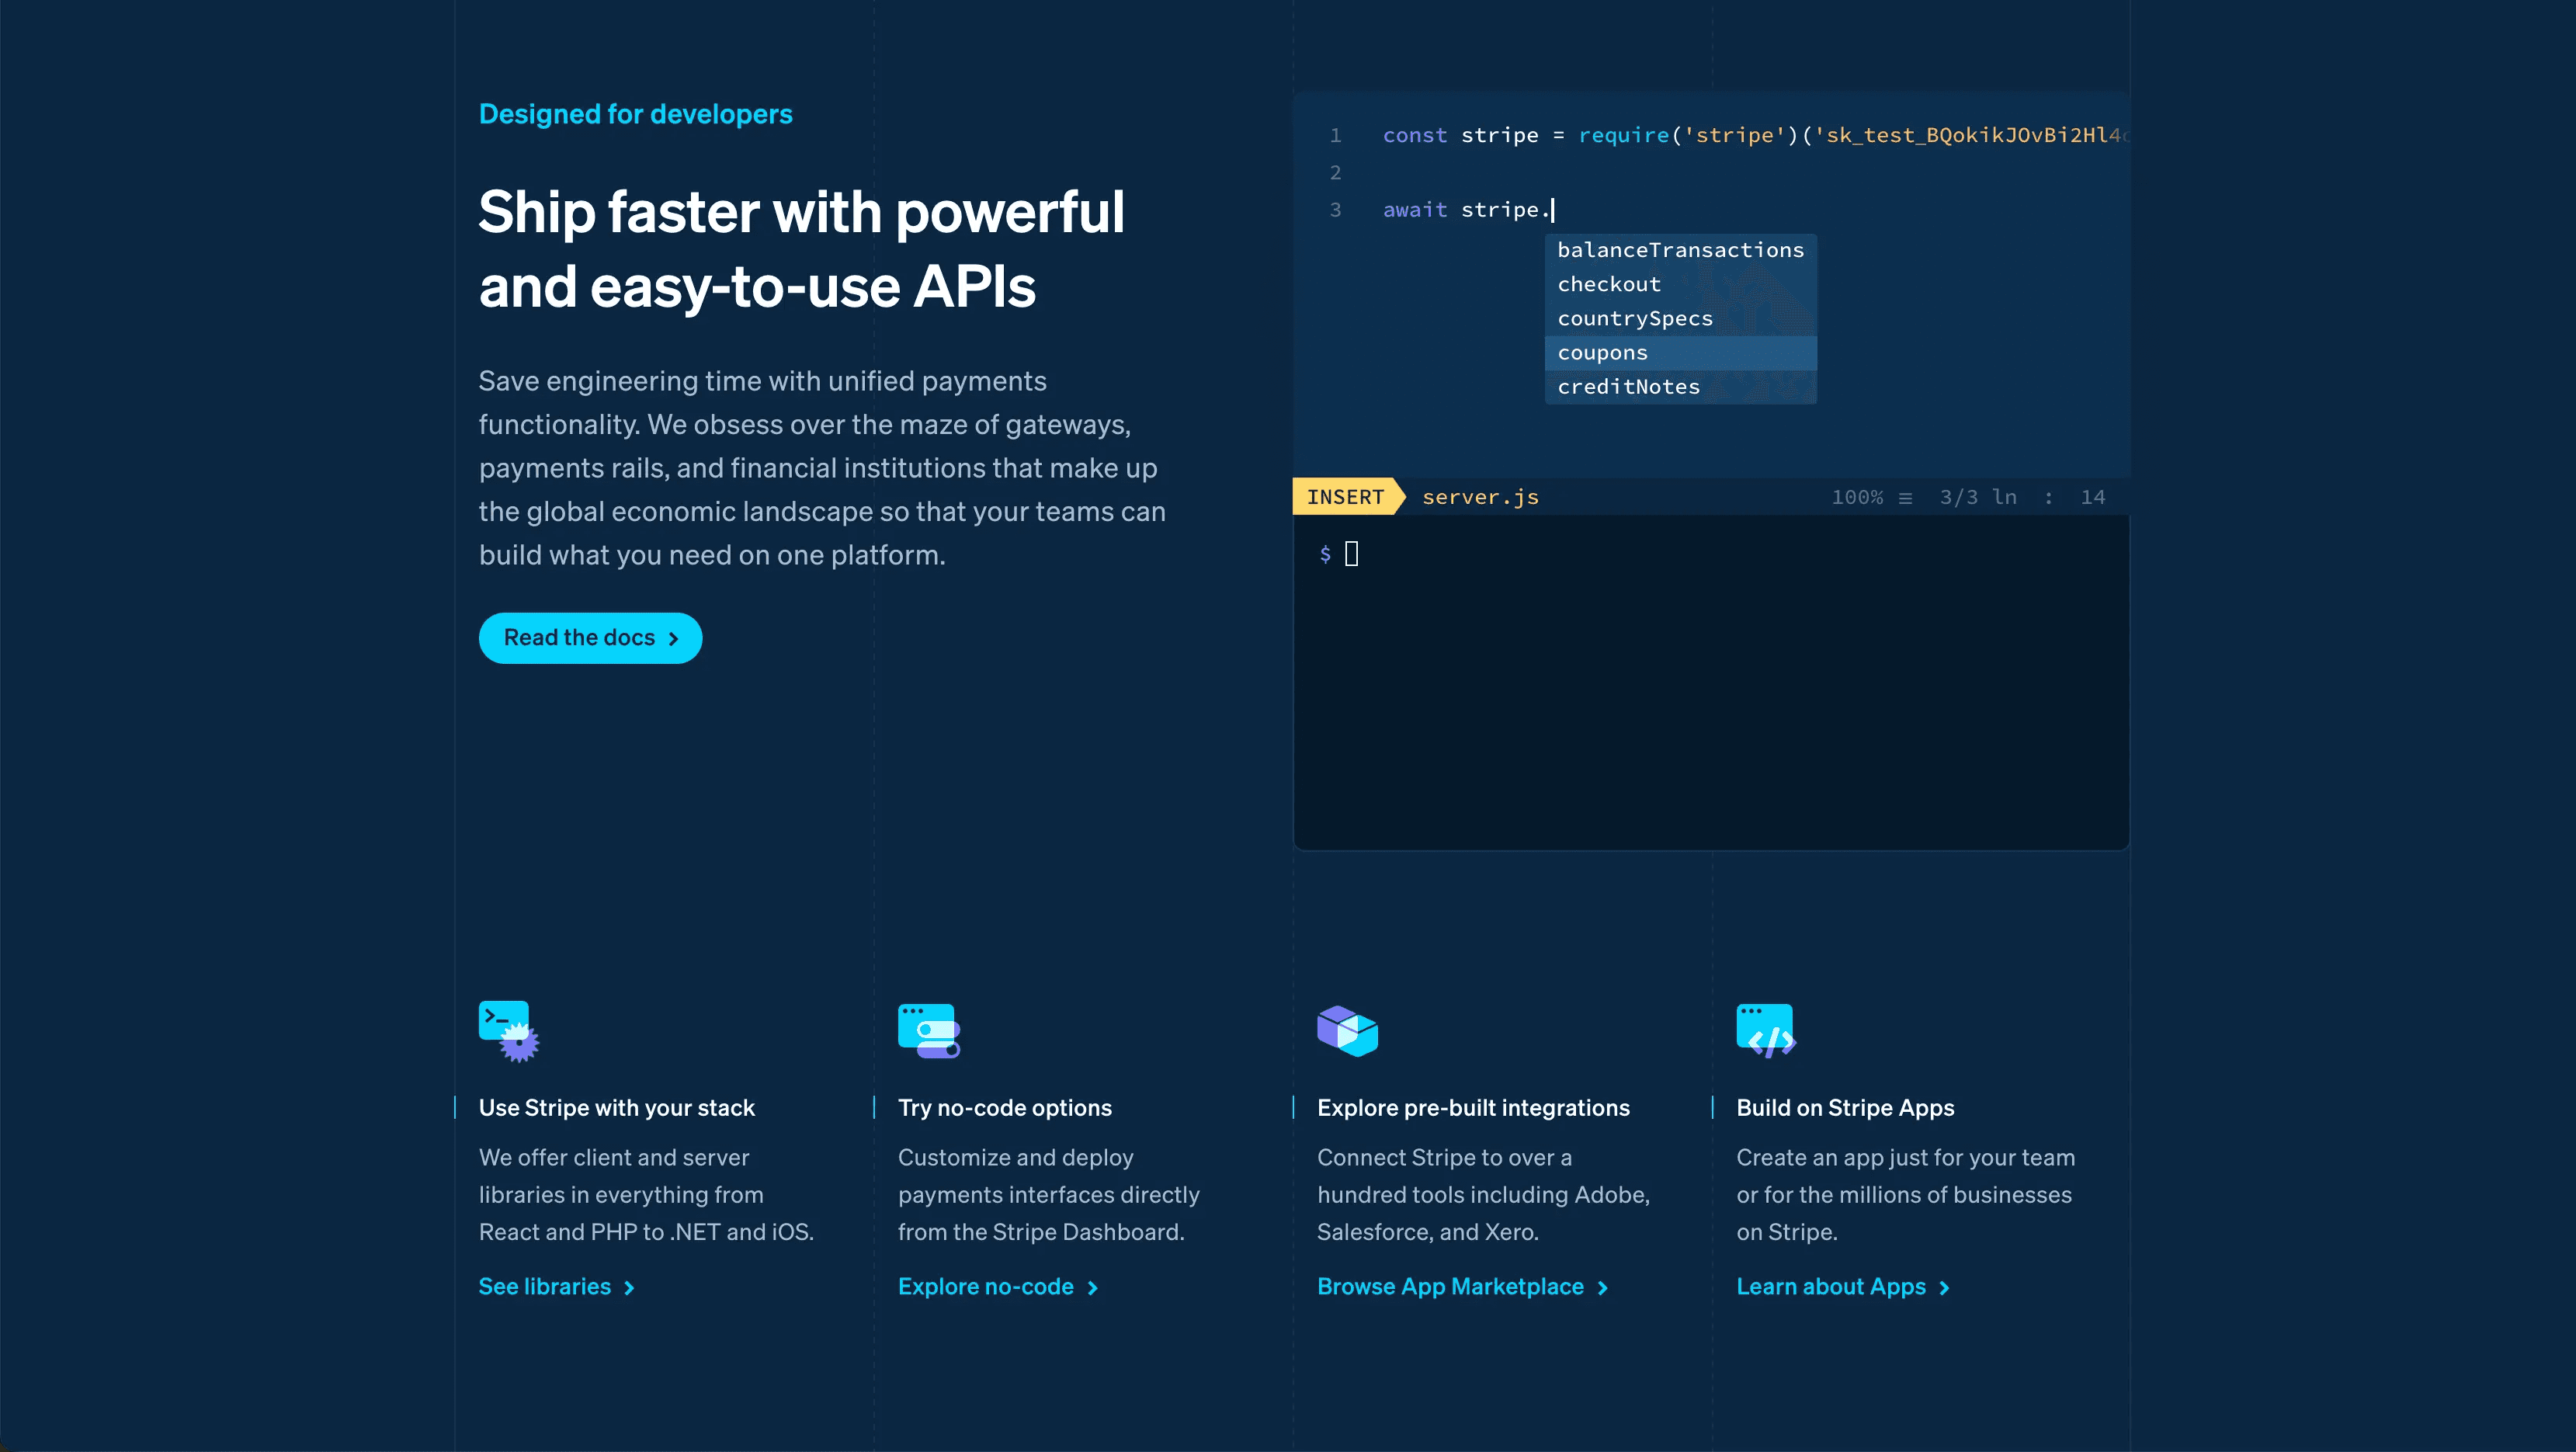Viewport: 2576px width, 1452px height.
Task: Select checkout in the autocomplete list
Action: (1680, 284)
